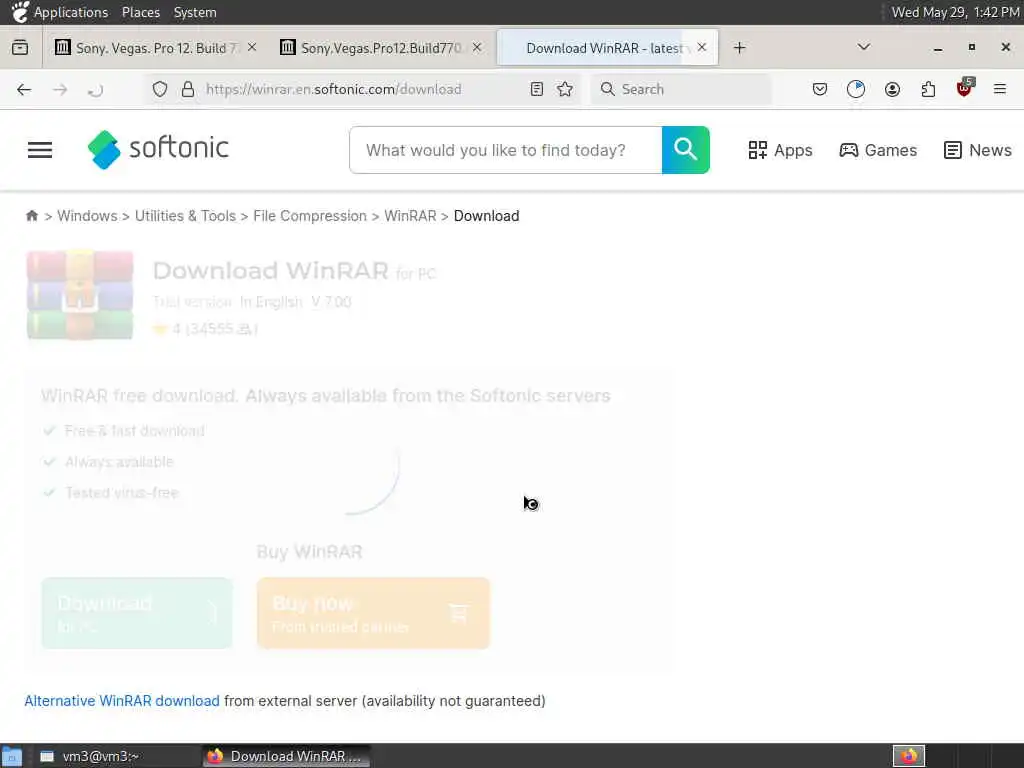Image resolution: width=1024 pixels, height=768 pixels.
Task: Click the WinRAR books app icon
Action: click(80, 295)
